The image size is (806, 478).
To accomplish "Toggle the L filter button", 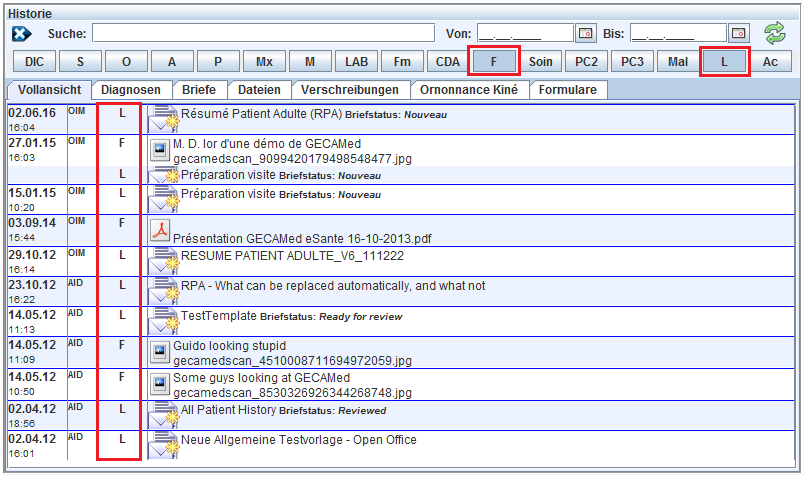I will [x=723, y=62].
